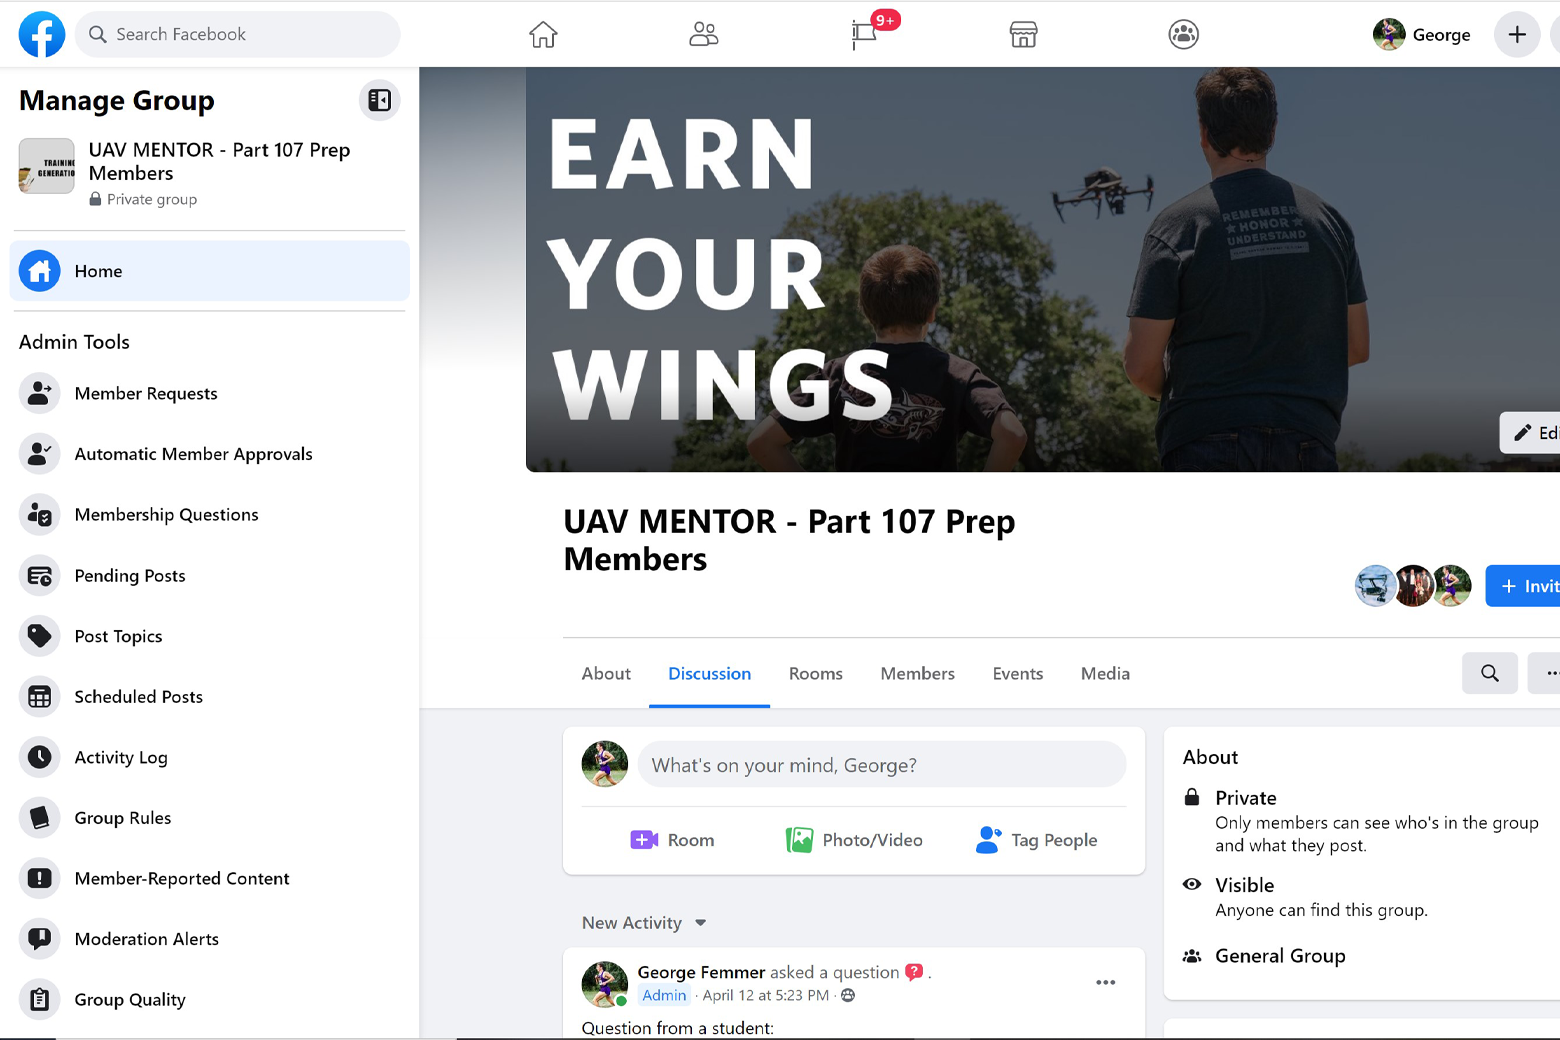Click the Moderation Alerts icon
The width and height of the screenshot is (1560, 1040).
pyautogui.click(x=40, y=939)
